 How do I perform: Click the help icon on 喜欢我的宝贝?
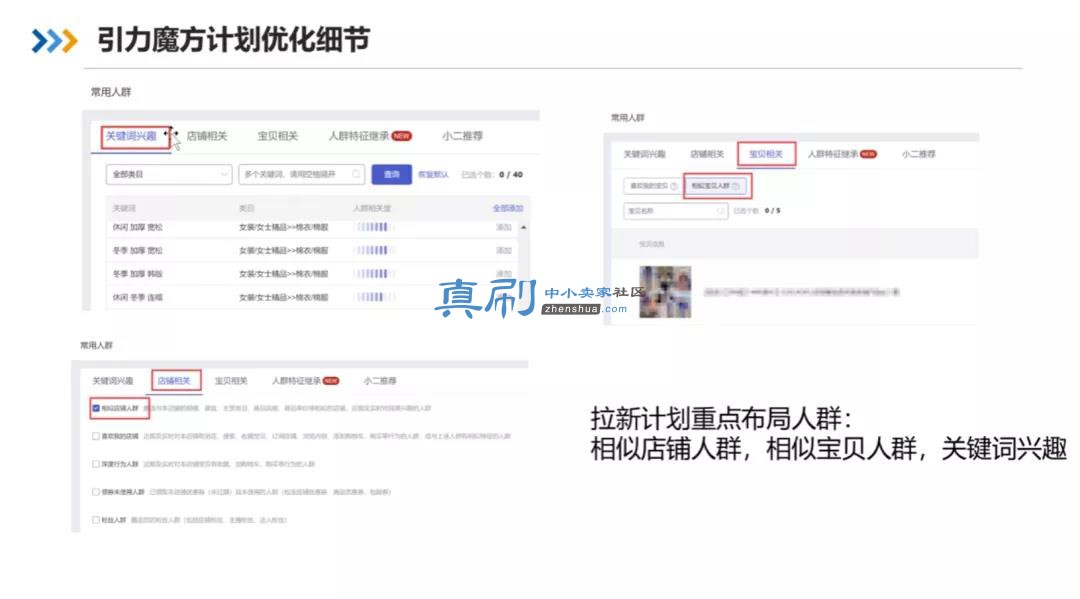[x=674, y=186]
